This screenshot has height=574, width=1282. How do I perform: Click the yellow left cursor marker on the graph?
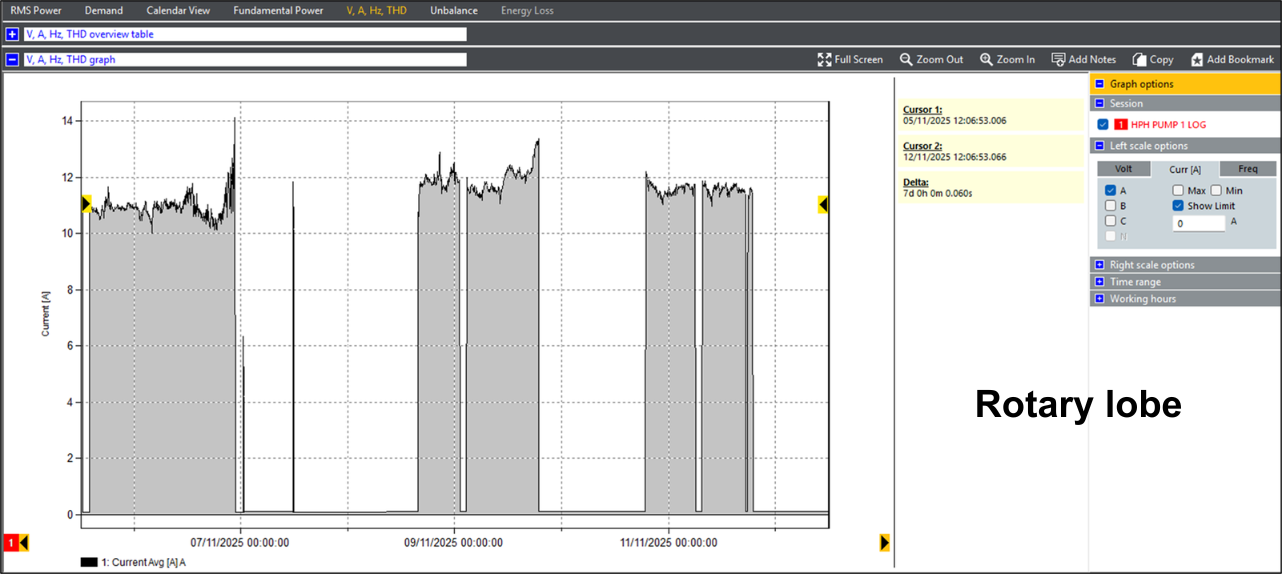coord(86,204)
